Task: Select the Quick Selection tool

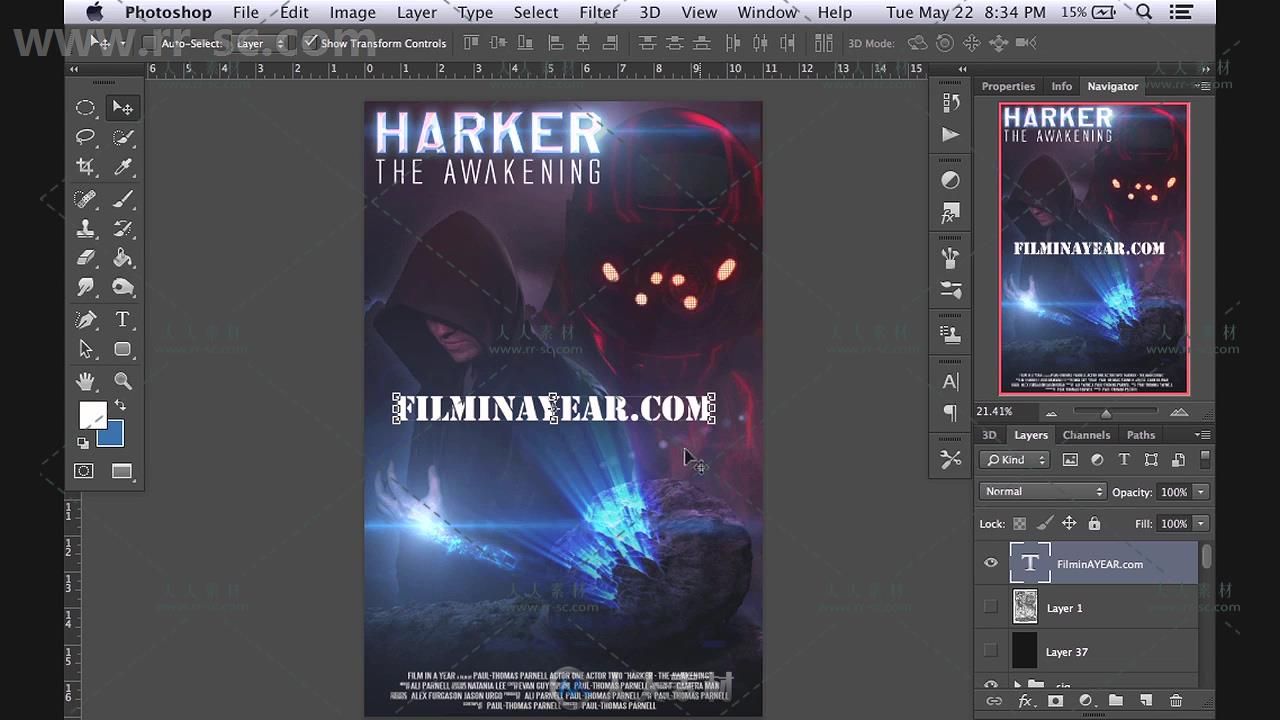Action: pyautogui.click(x=122, y=137)
